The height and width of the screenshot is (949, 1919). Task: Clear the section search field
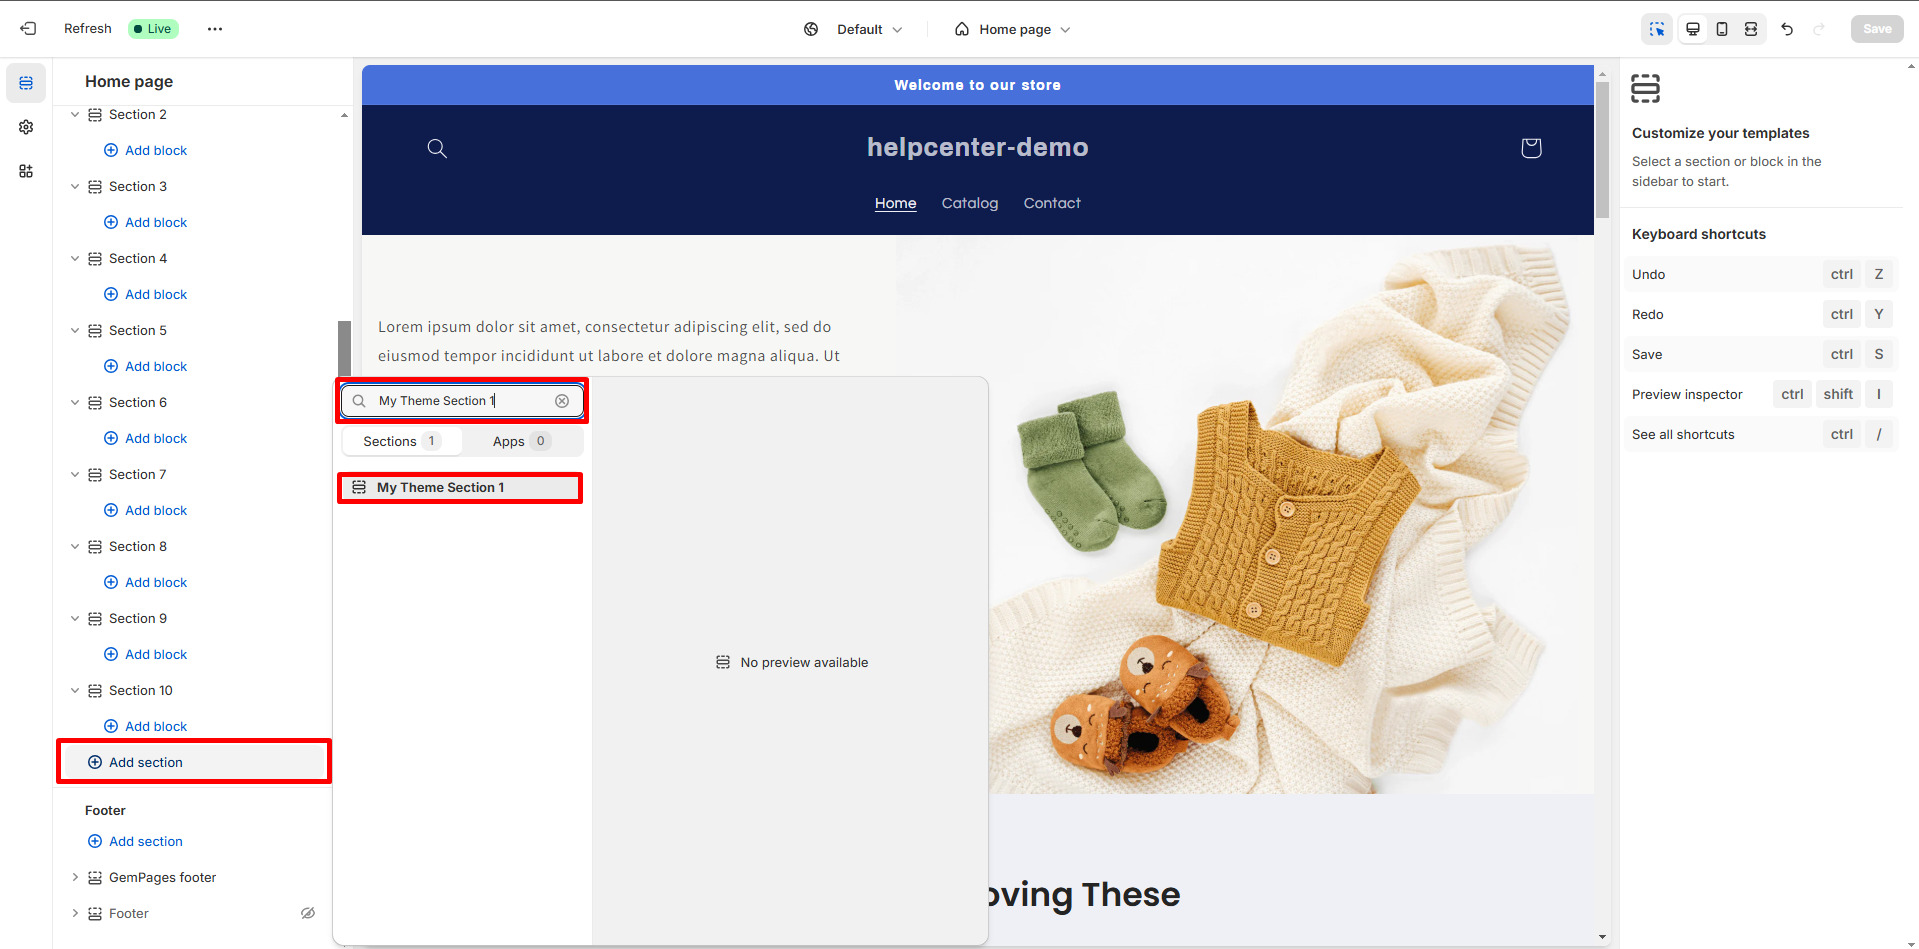tap(562, 401)
